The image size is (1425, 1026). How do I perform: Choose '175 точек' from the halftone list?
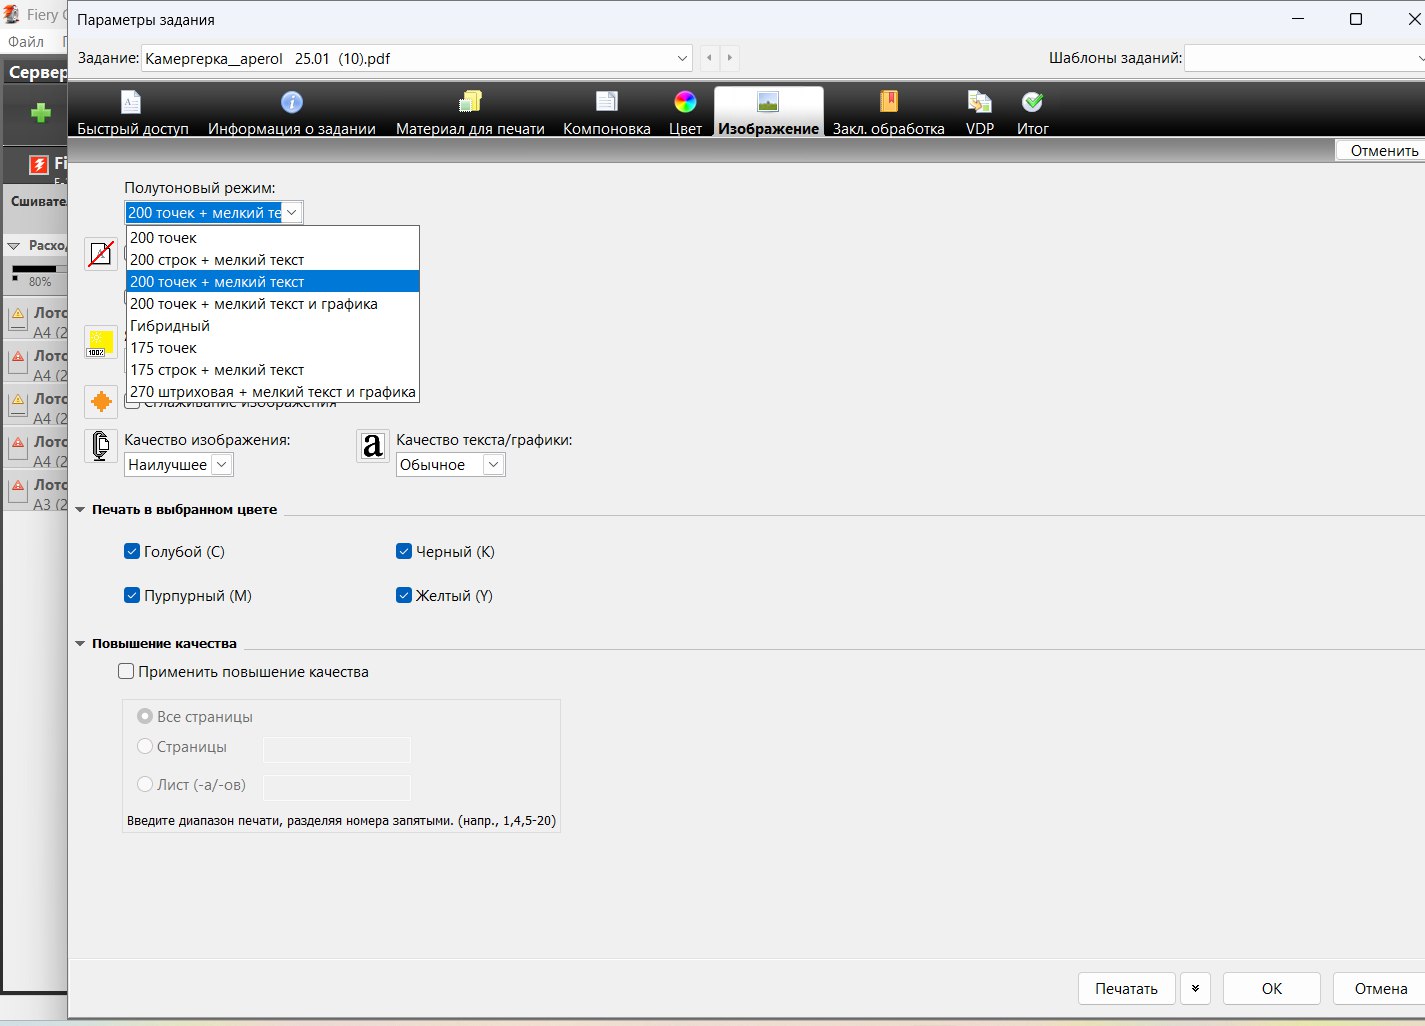point(272,348)
